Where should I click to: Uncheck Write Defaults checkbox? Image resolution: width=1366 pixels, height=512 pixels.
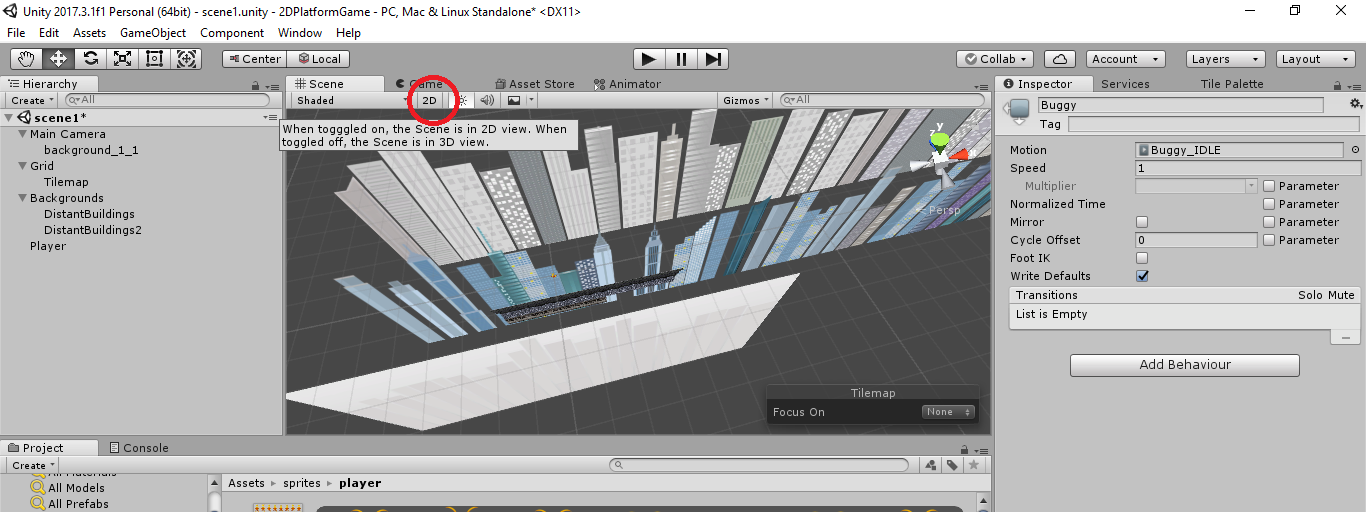click(1142, 276)
